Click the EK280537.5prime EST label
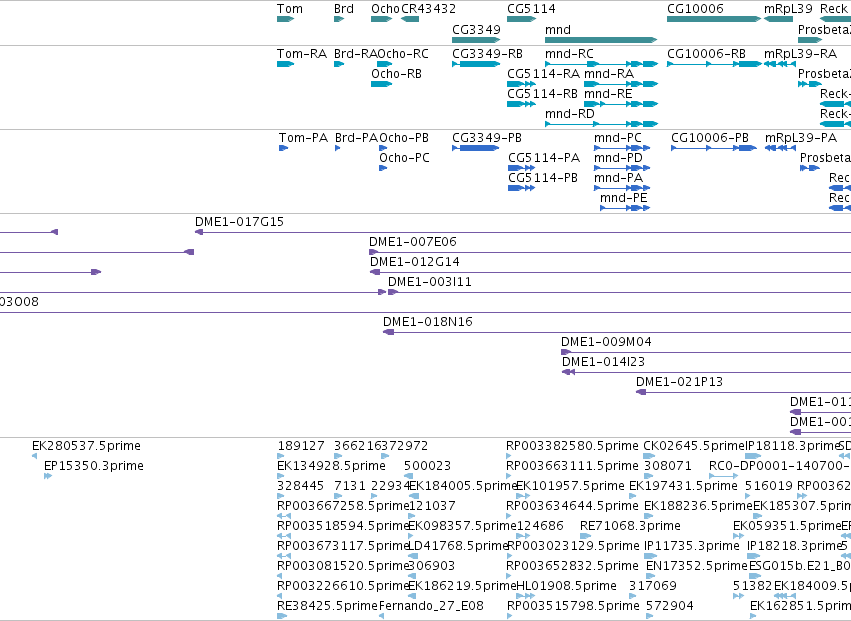 [x=86, y=446]
